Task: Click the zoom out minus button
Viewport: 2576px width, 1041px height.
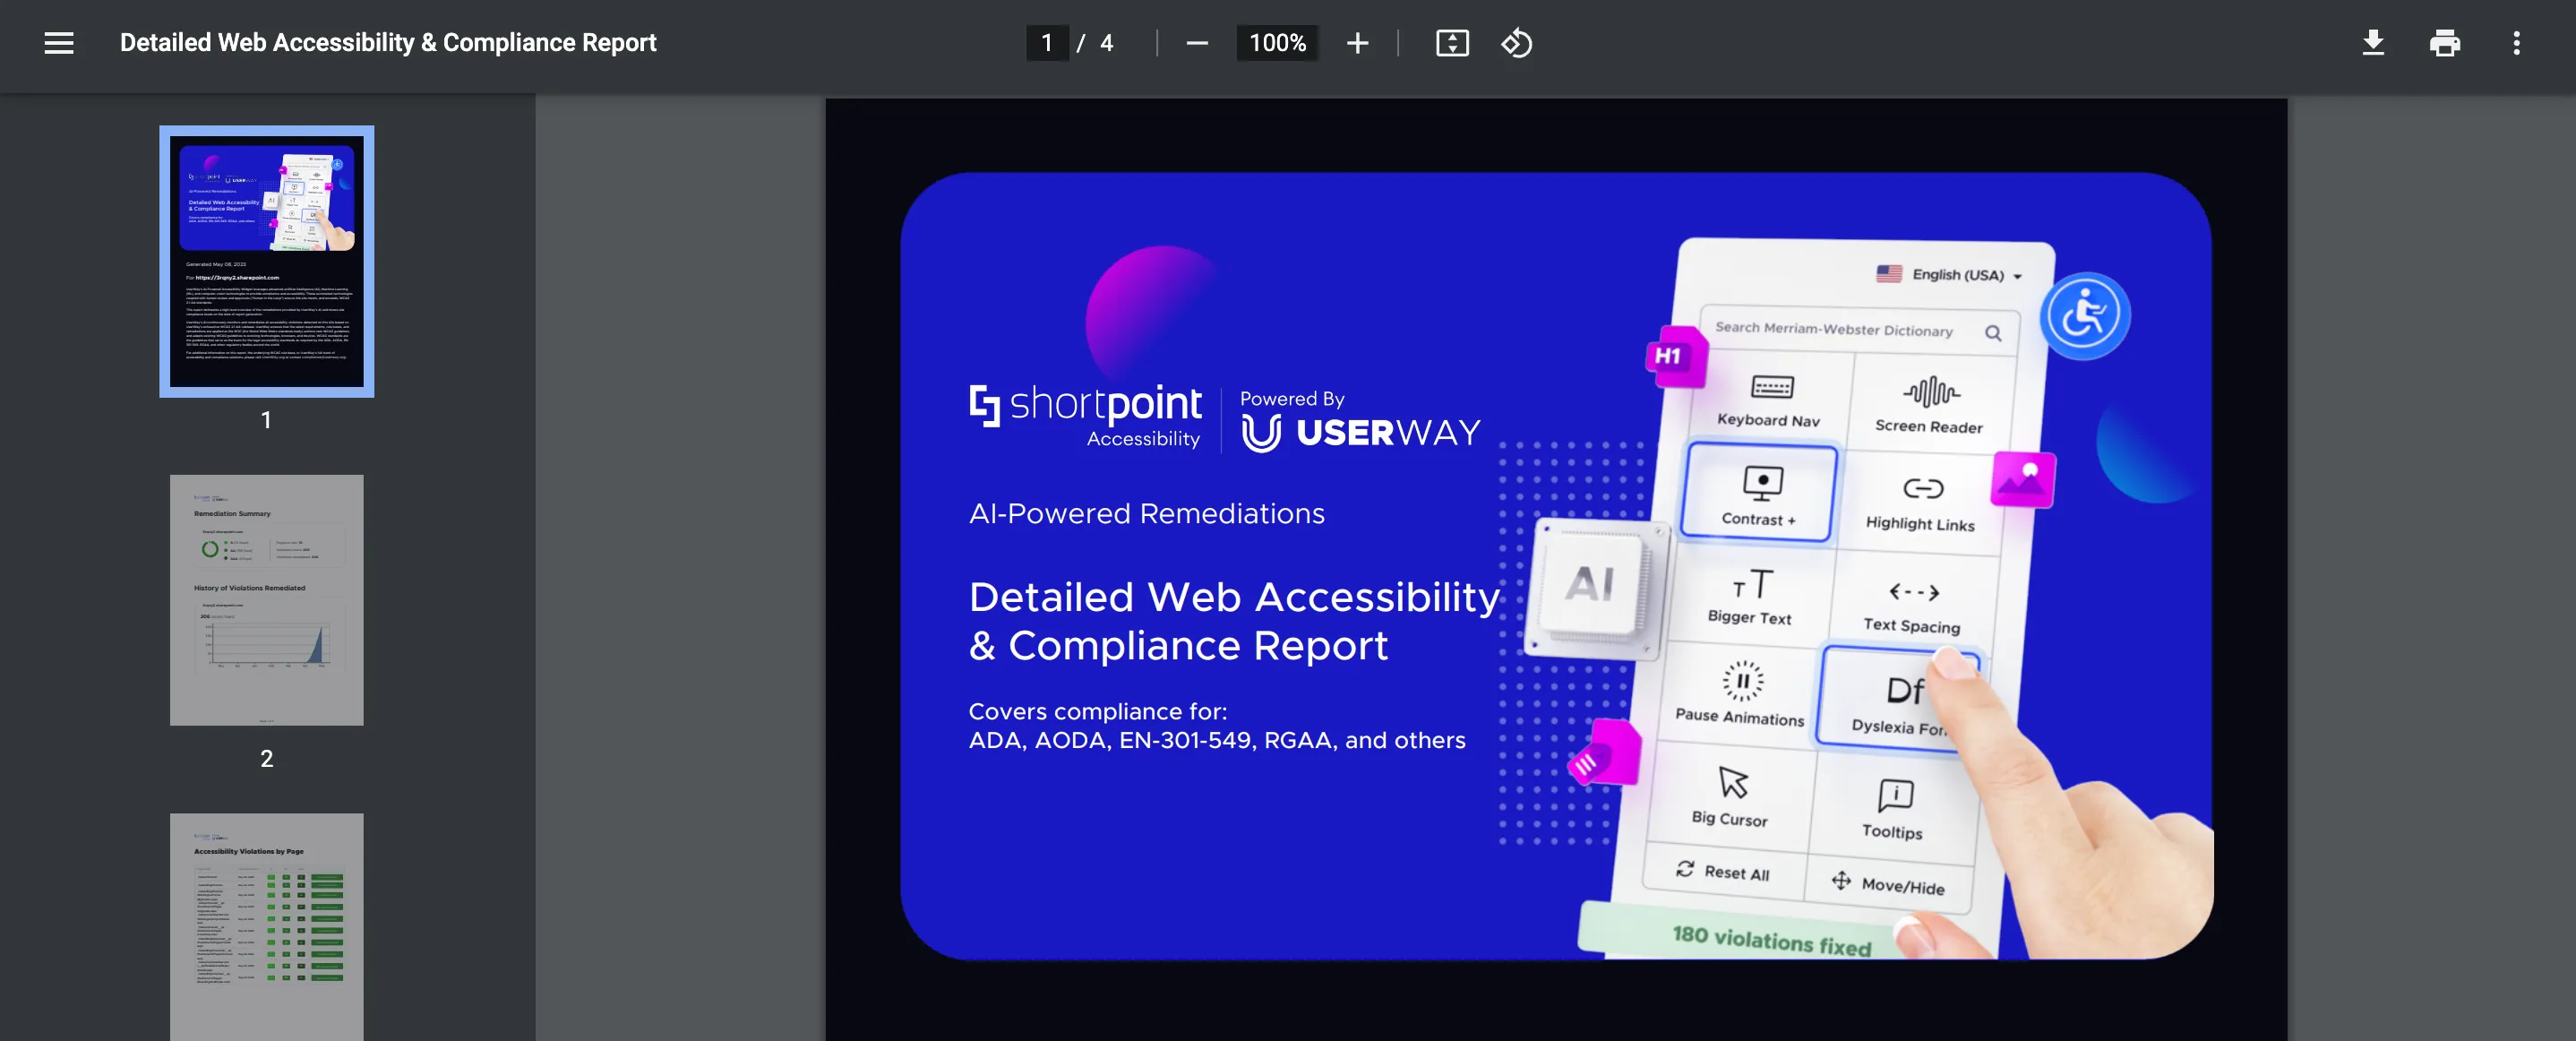Action: [1197, 43]
